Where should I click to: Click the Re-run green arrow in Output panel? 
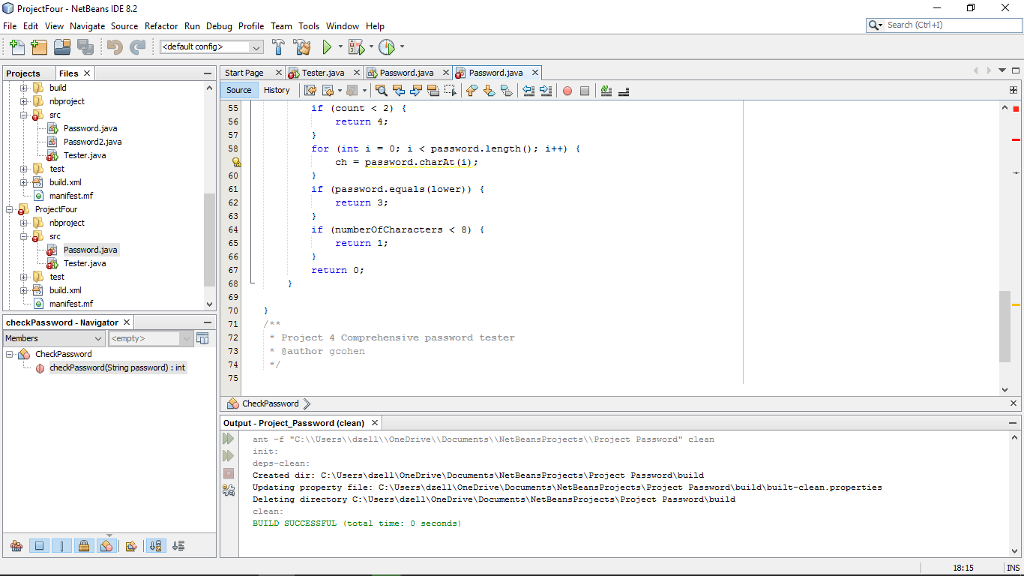tap(228, 439)
